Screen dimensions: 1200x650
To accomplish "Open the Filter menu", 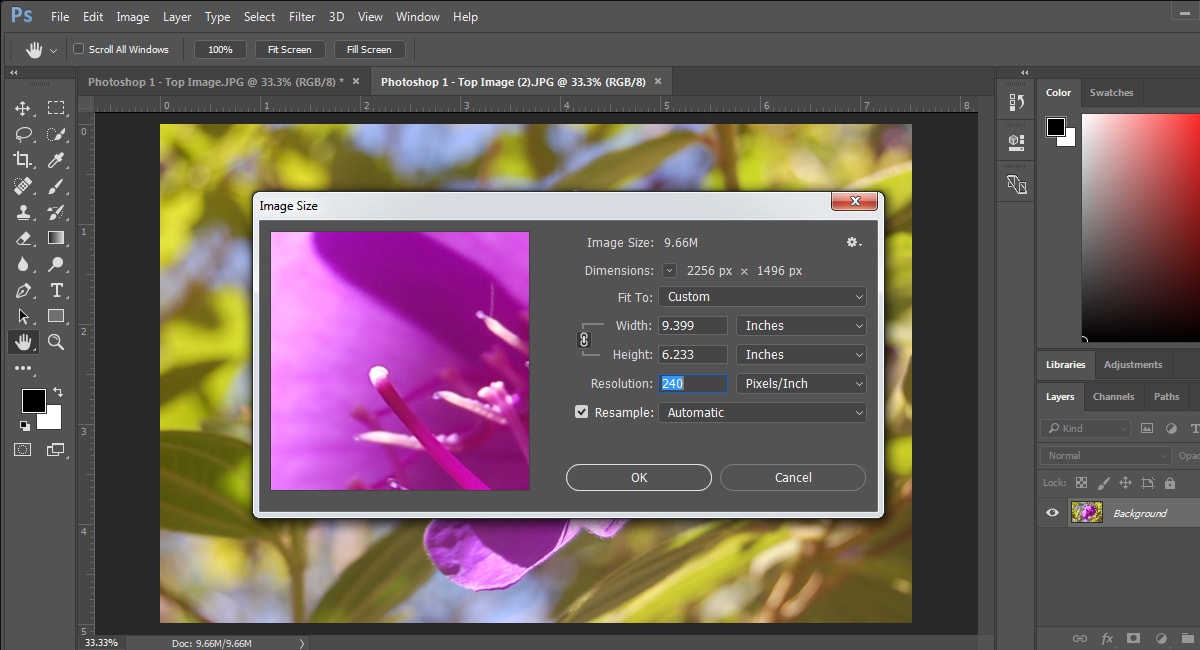I will coord(302,17).
